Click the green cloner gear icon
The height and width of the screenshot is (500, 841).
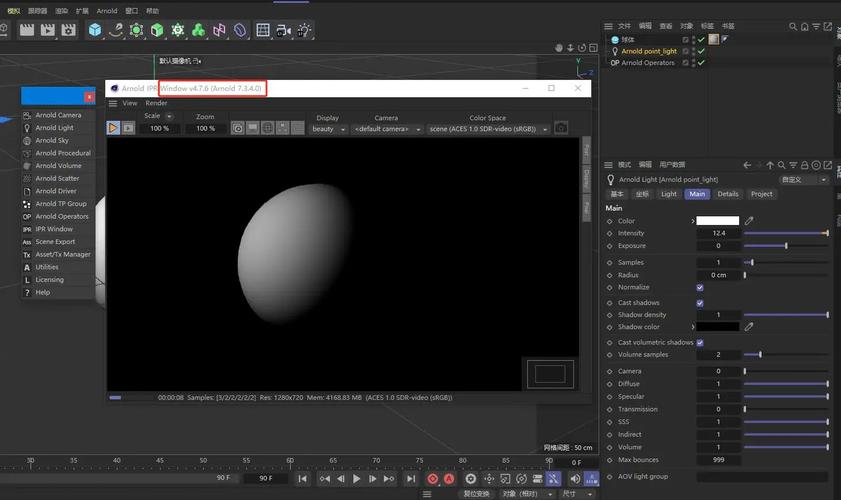(x=178, y=30)
